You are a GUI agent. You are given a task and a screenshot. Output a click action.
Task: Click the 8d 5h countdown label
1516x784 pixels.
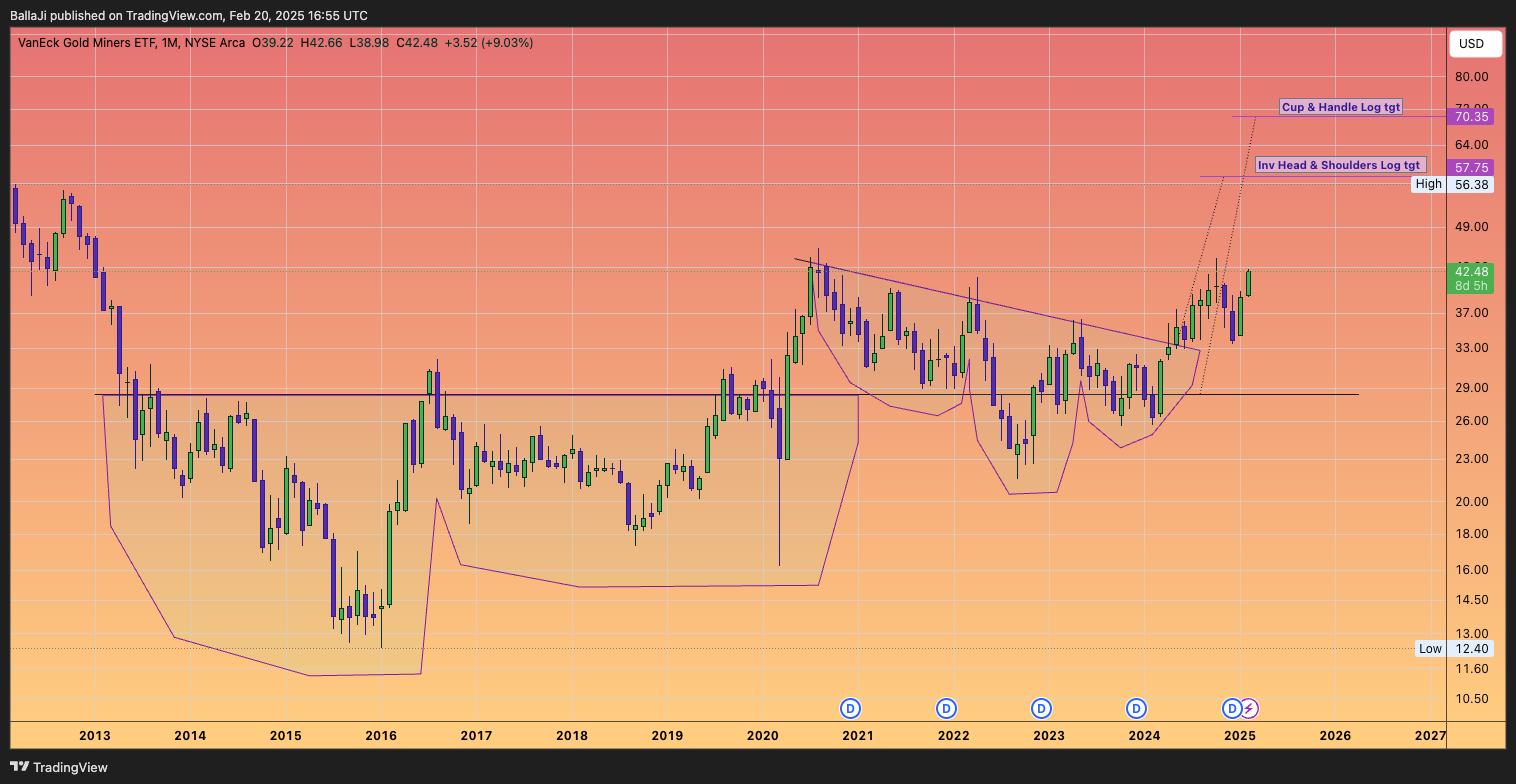1473,286
